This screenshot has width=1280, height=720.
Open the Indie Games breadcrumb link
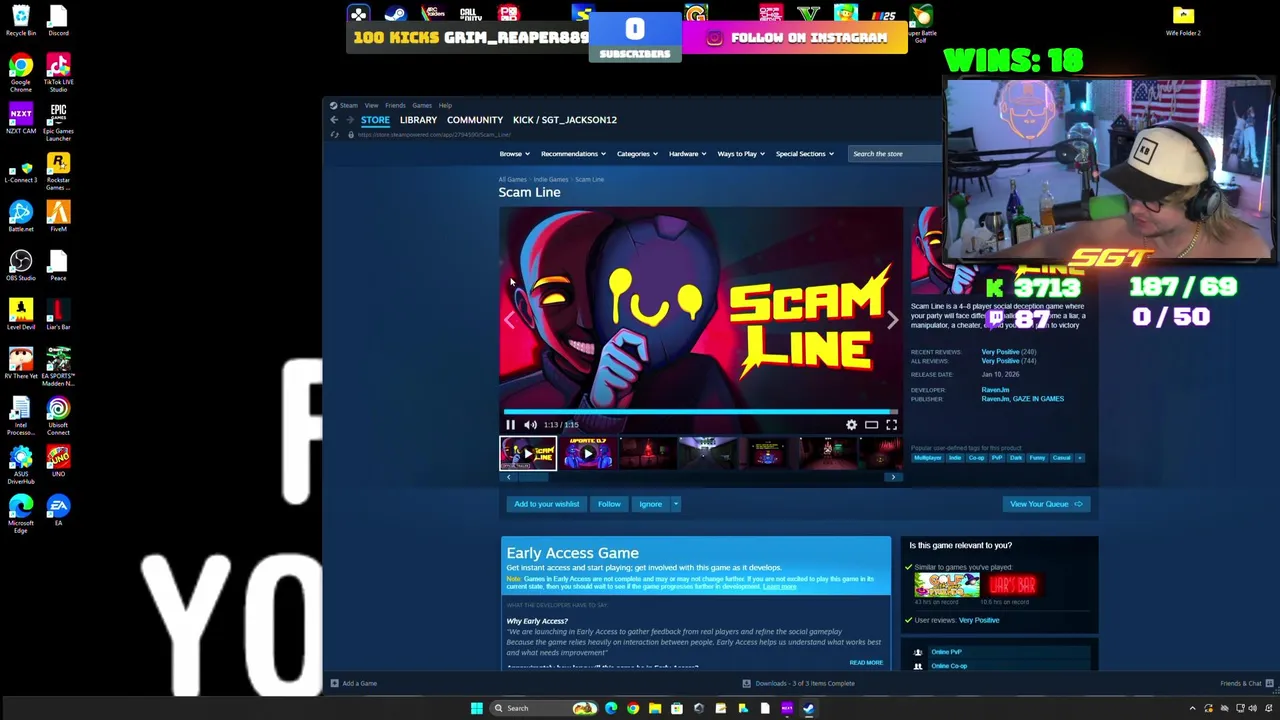click(x=550, y=180)
